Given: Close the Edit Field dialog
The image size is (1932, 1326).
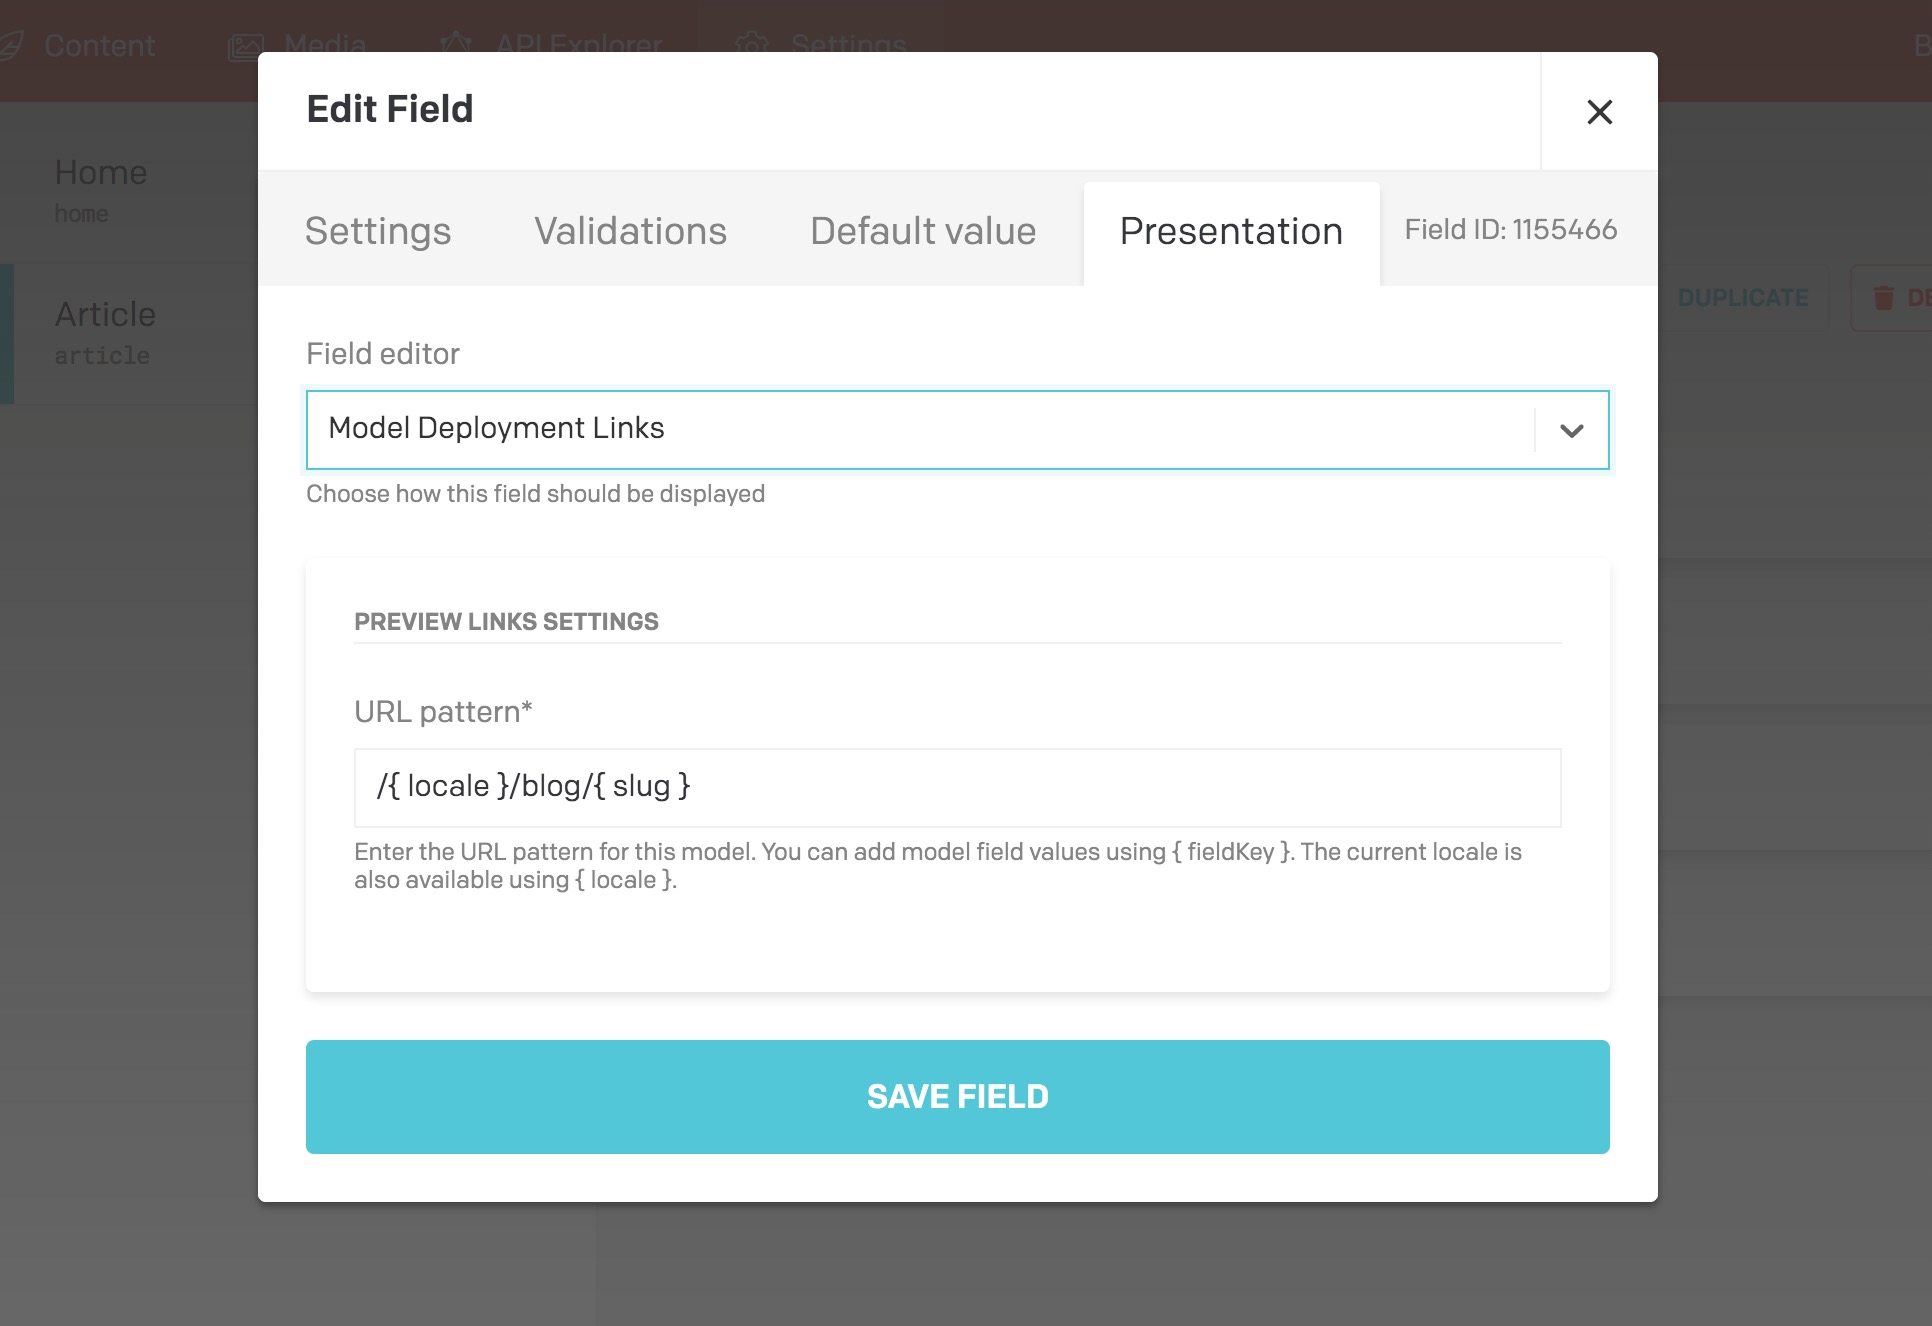Looking at the screenshot, I should coord(1599,112).
